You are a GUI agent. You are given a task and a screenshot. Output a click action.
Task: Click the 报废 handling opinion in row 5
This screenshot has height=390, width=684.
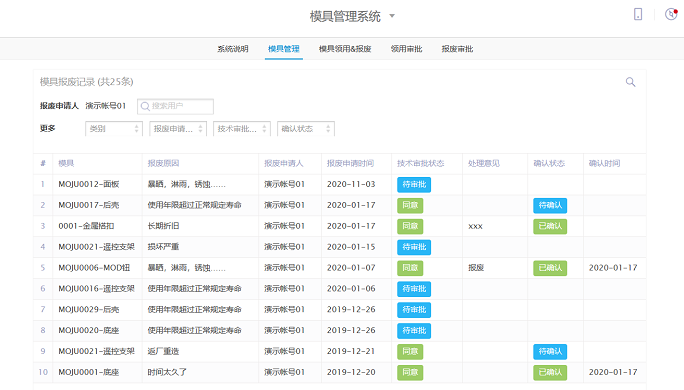(x=476, y=268)
